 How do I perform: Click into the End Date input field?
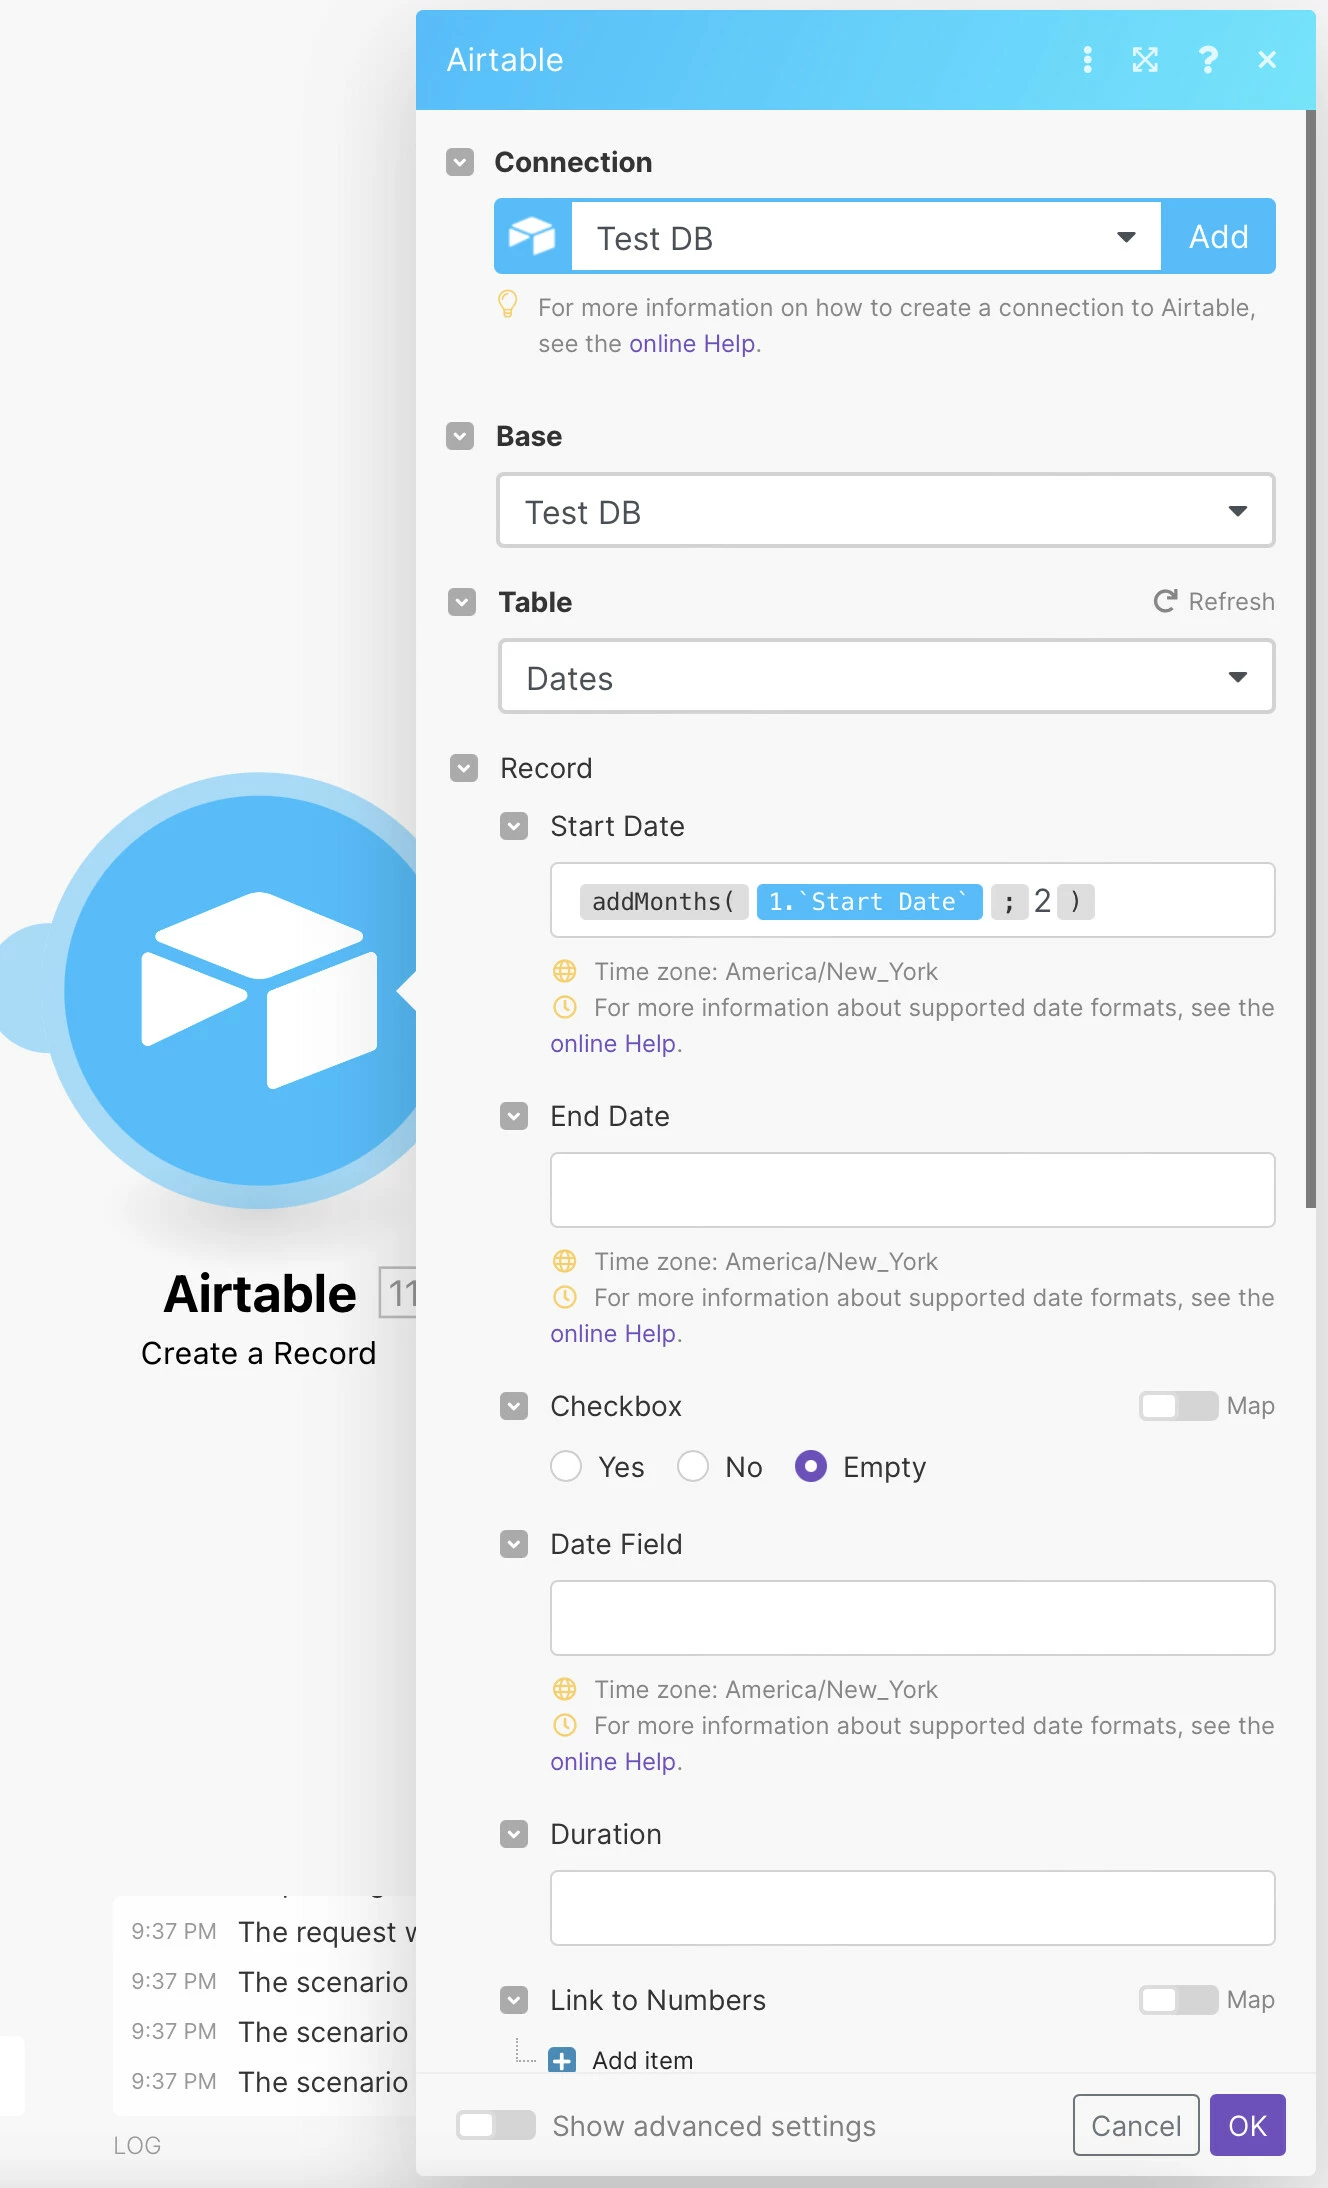click(912, 1190)
